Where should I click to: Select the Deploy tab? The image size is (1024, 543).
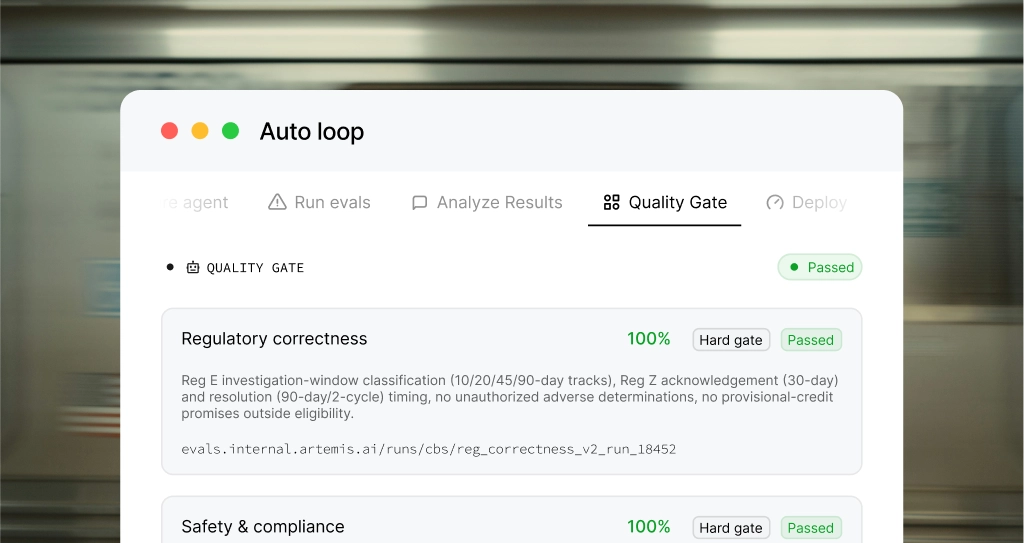click(x=807, y=203)
